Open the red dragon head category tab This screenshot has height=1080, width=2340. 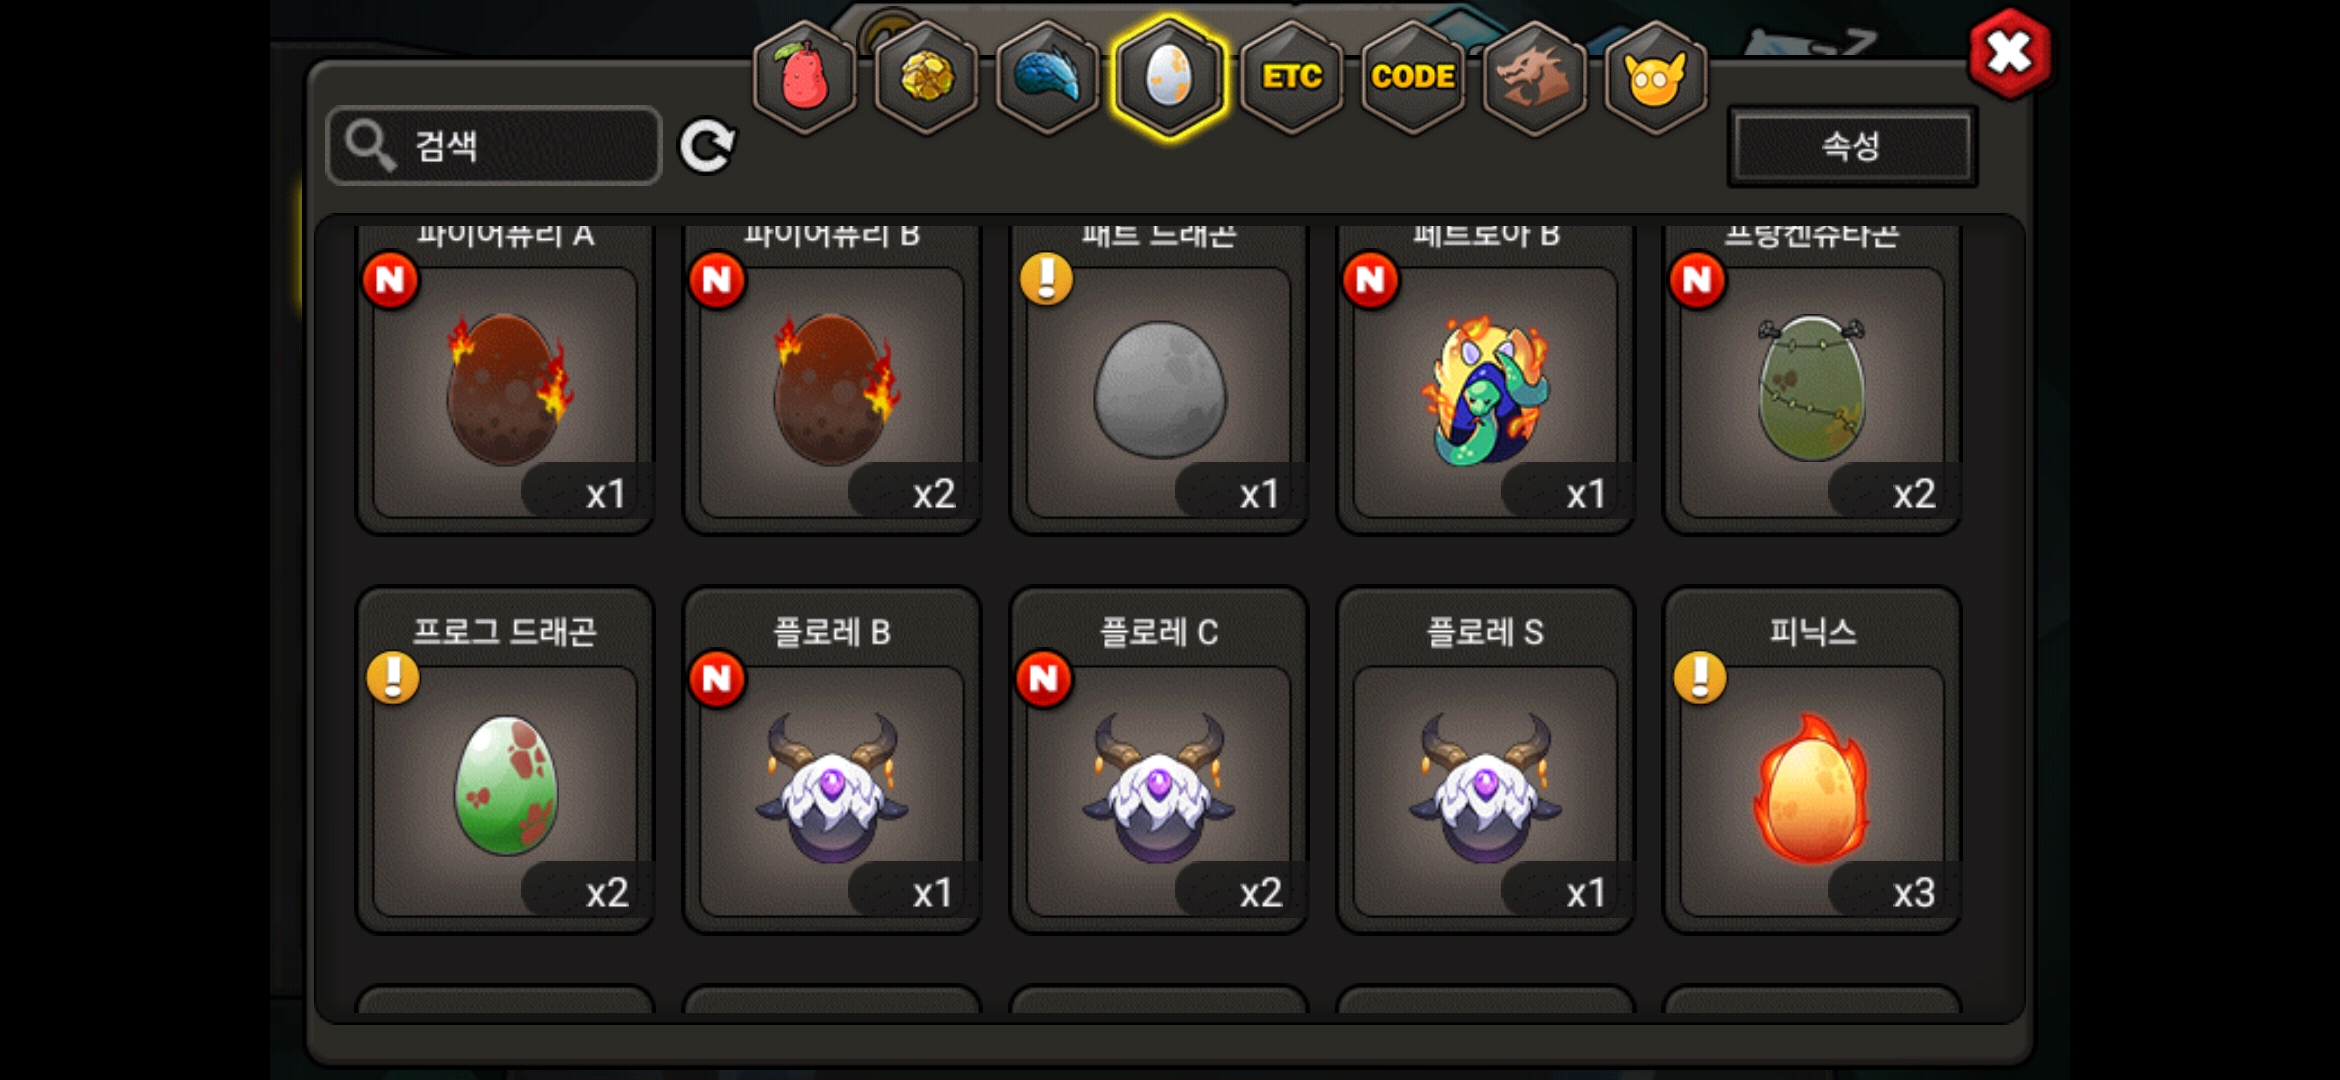pos(1535,78)
